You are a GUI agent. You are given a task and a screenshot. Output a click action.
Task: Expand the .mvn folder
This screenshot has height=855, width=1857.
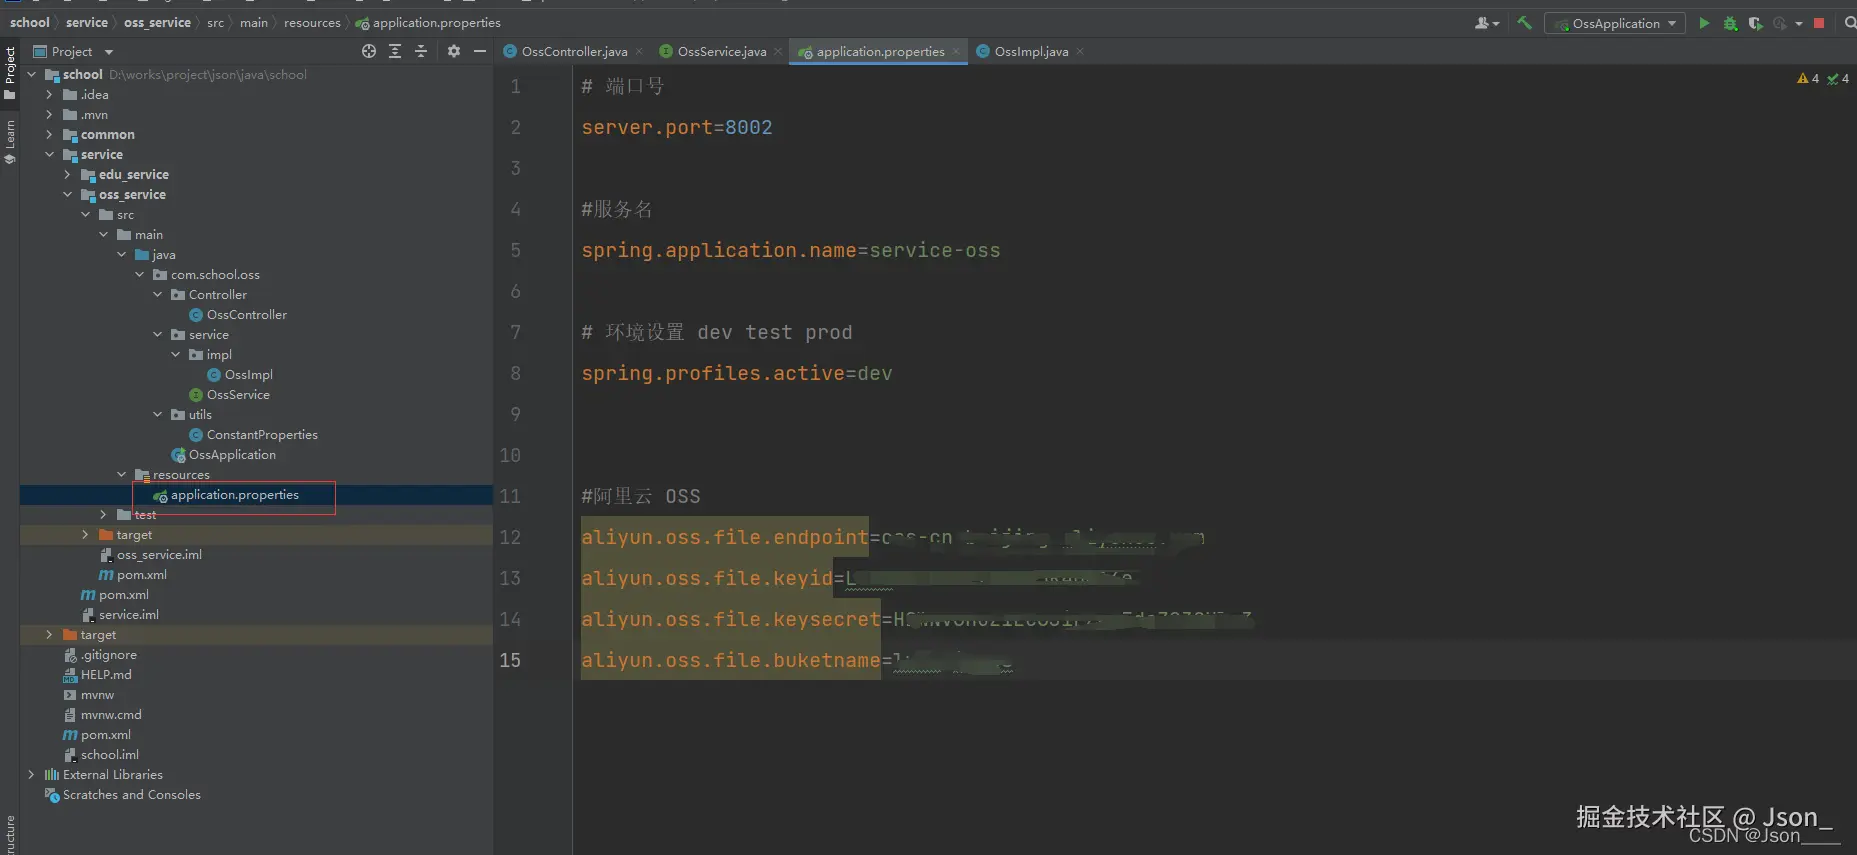[x=49, y=114]
